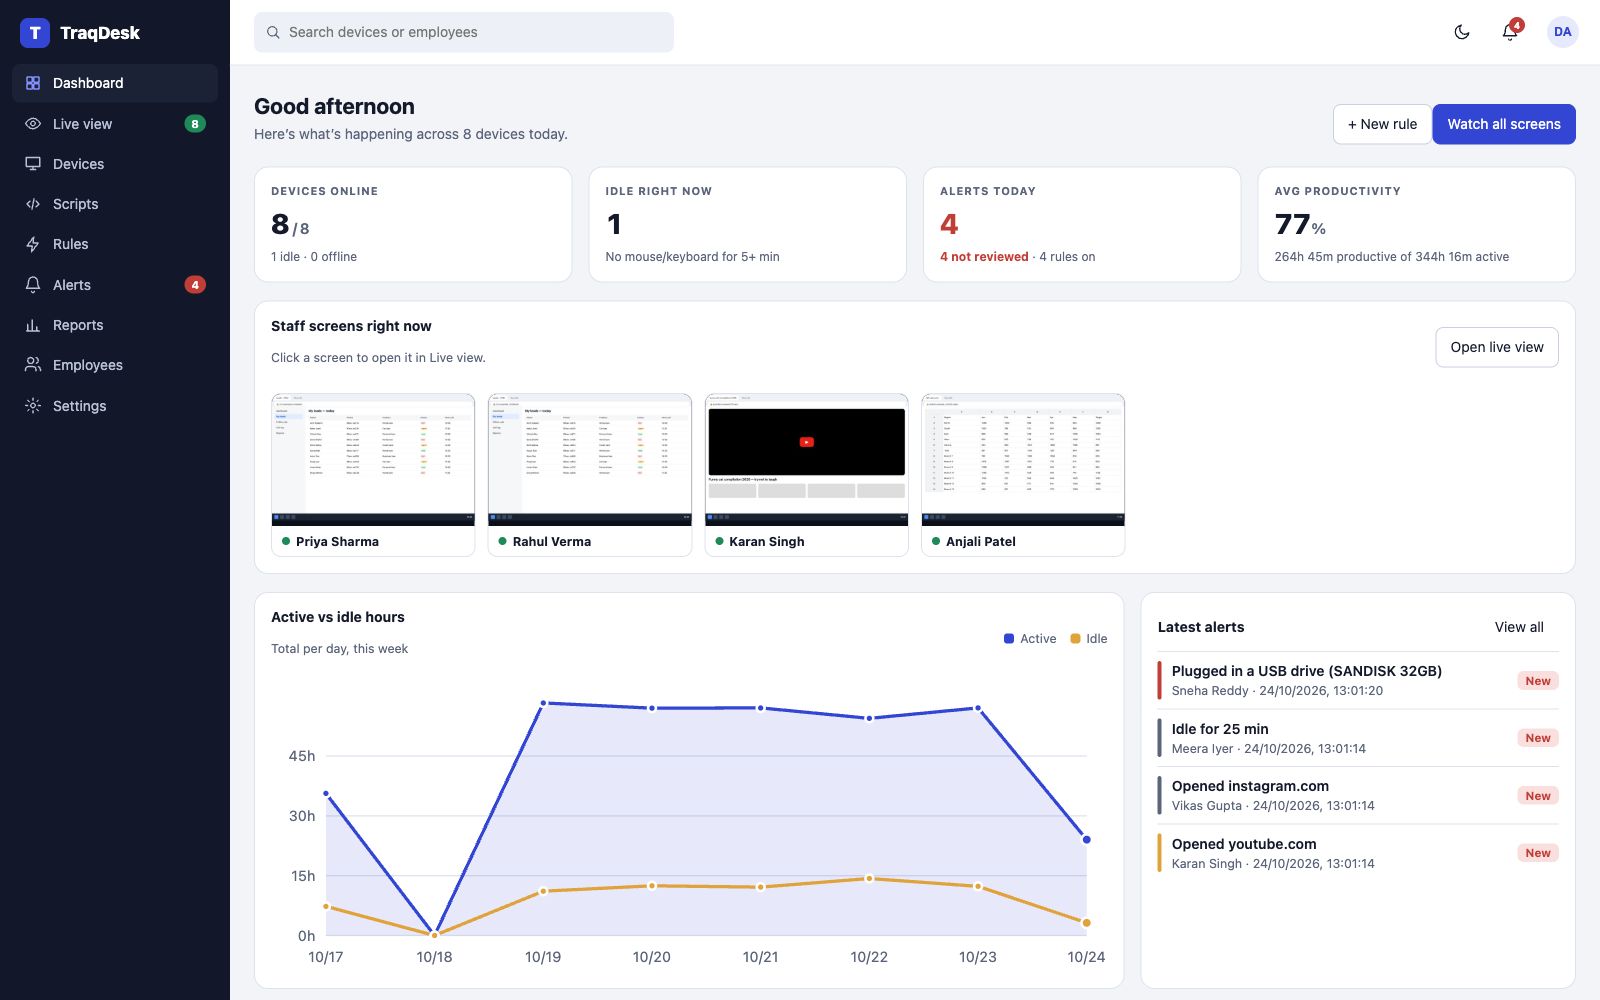Click View all latest alerts link
1600x1000 pixels.
click(1519, 627)
